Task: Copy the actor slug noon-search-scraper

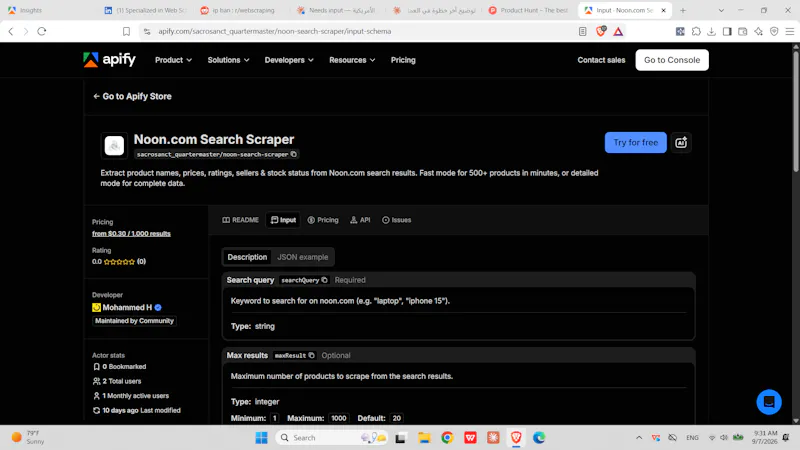Action: [293, 154]
